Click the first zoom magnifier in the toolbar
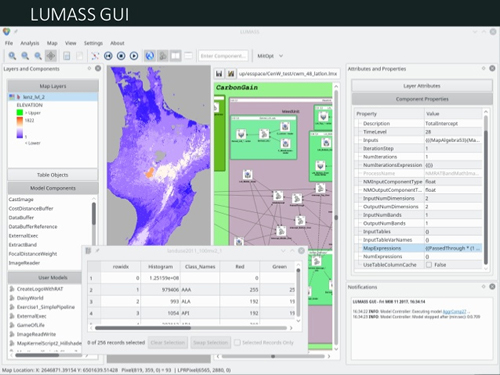Image resolution: width=500 pixels, height=375 pixels. [x=12, y=56]
